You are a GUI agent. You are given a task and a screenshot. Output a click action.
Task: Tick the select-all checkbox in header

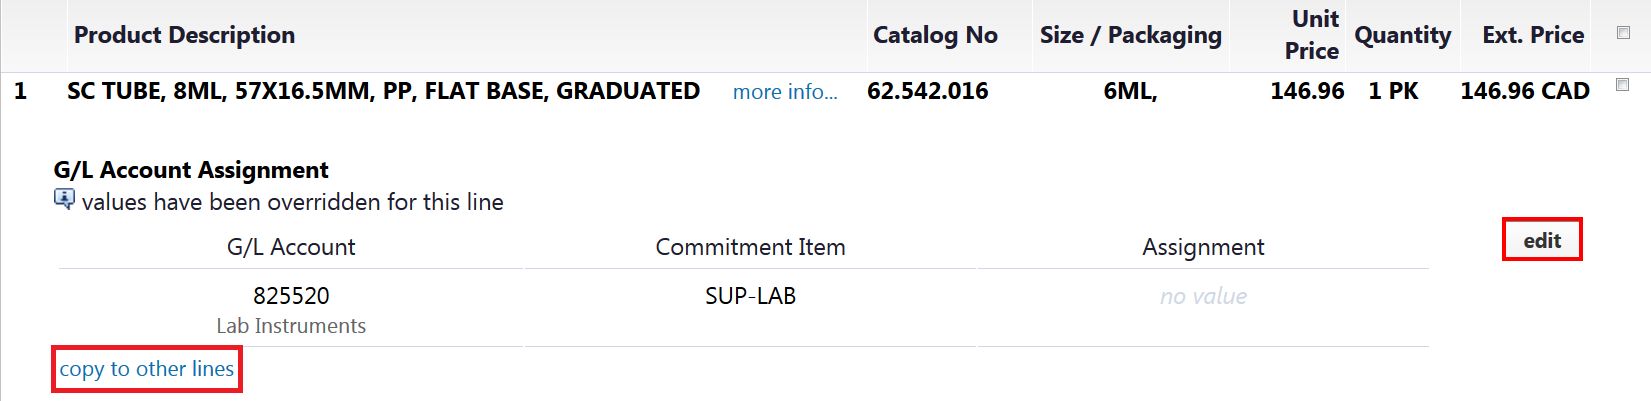coord(1623,33)
